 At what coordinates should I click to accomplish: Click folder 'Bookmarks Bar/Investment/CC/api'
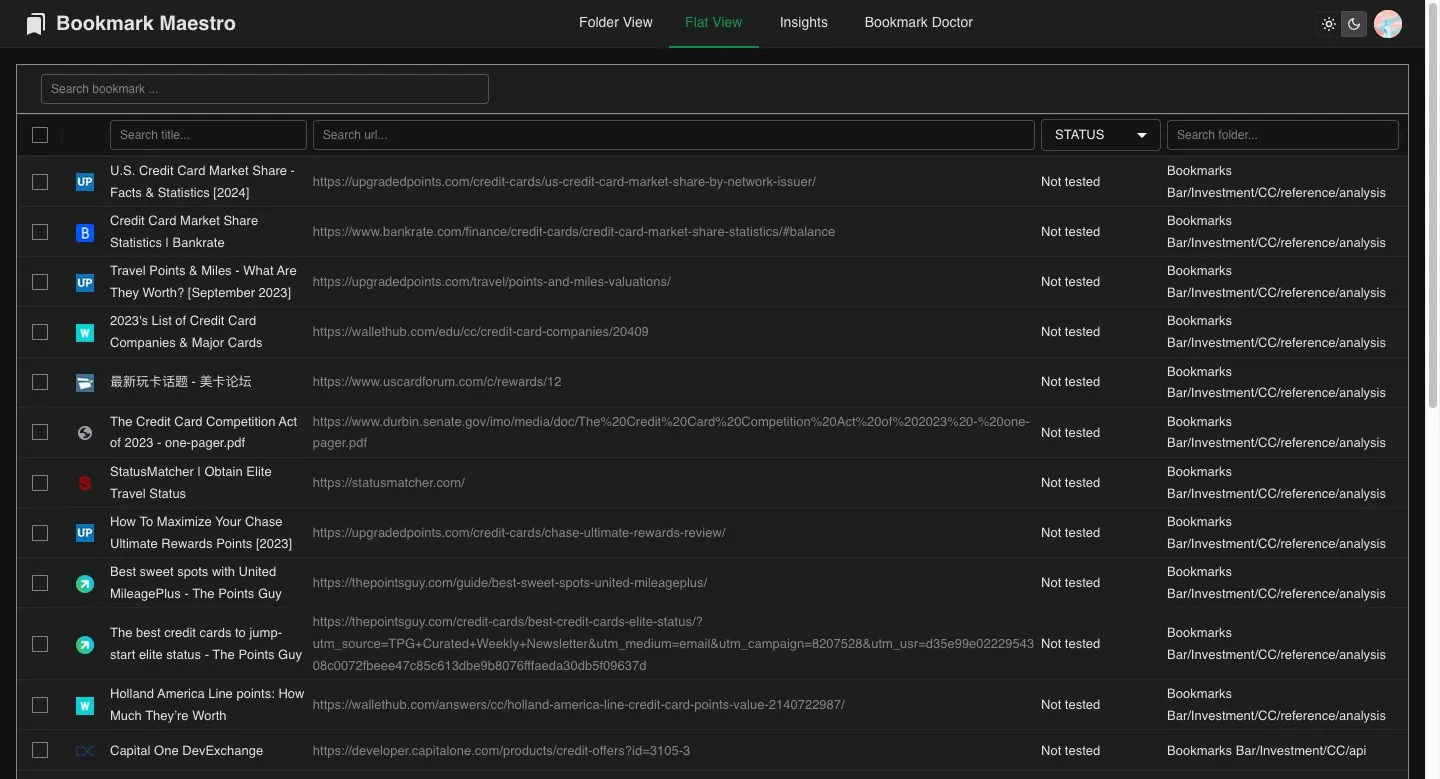point(1266,751)
